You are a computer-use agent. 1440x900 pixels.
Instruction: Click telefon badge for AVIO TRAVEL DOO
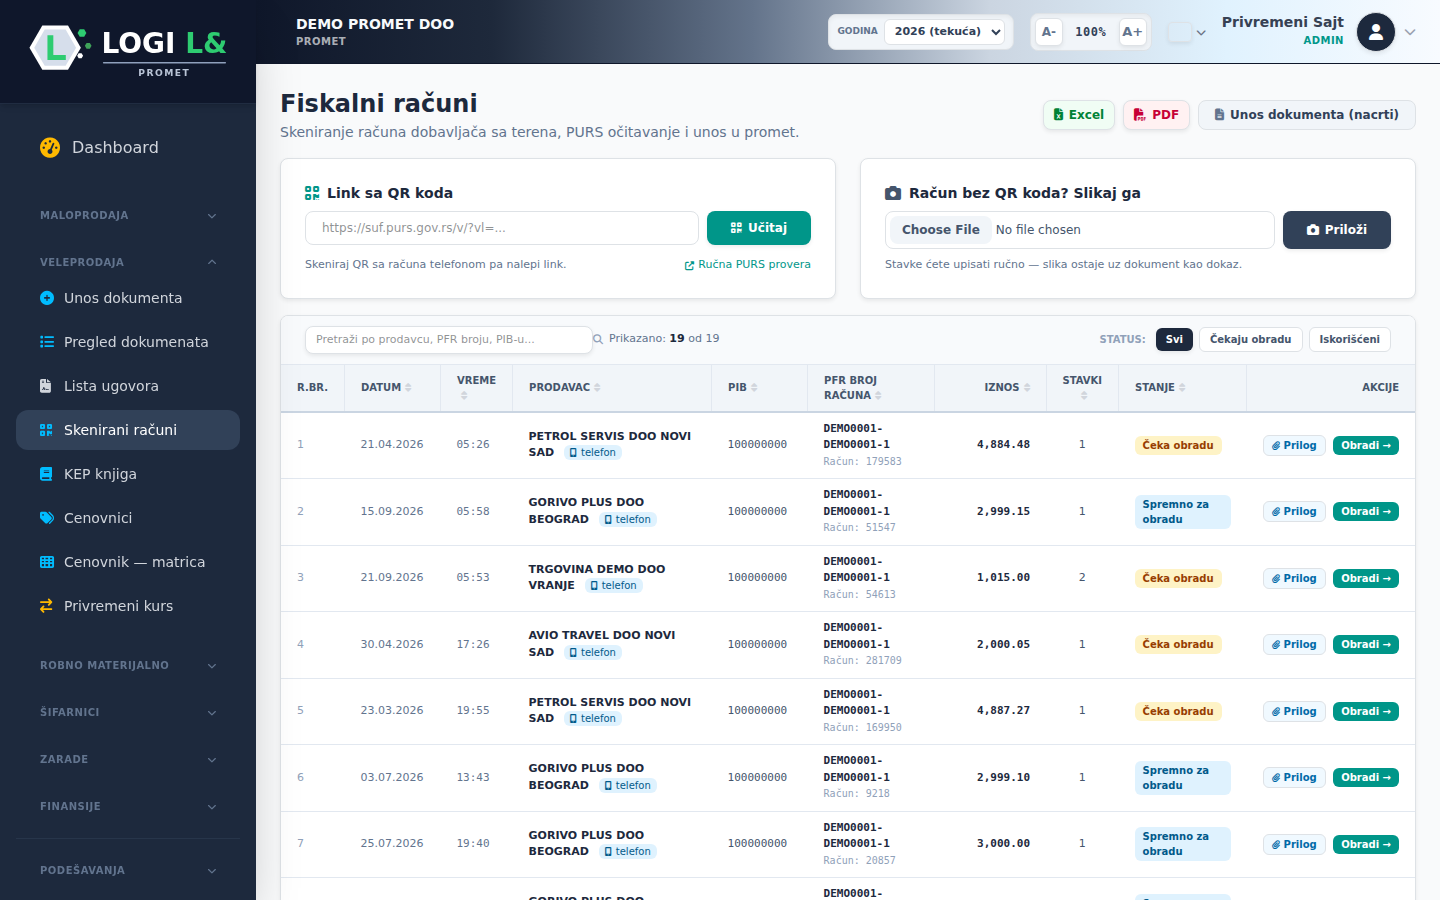(x=592, y=652)
